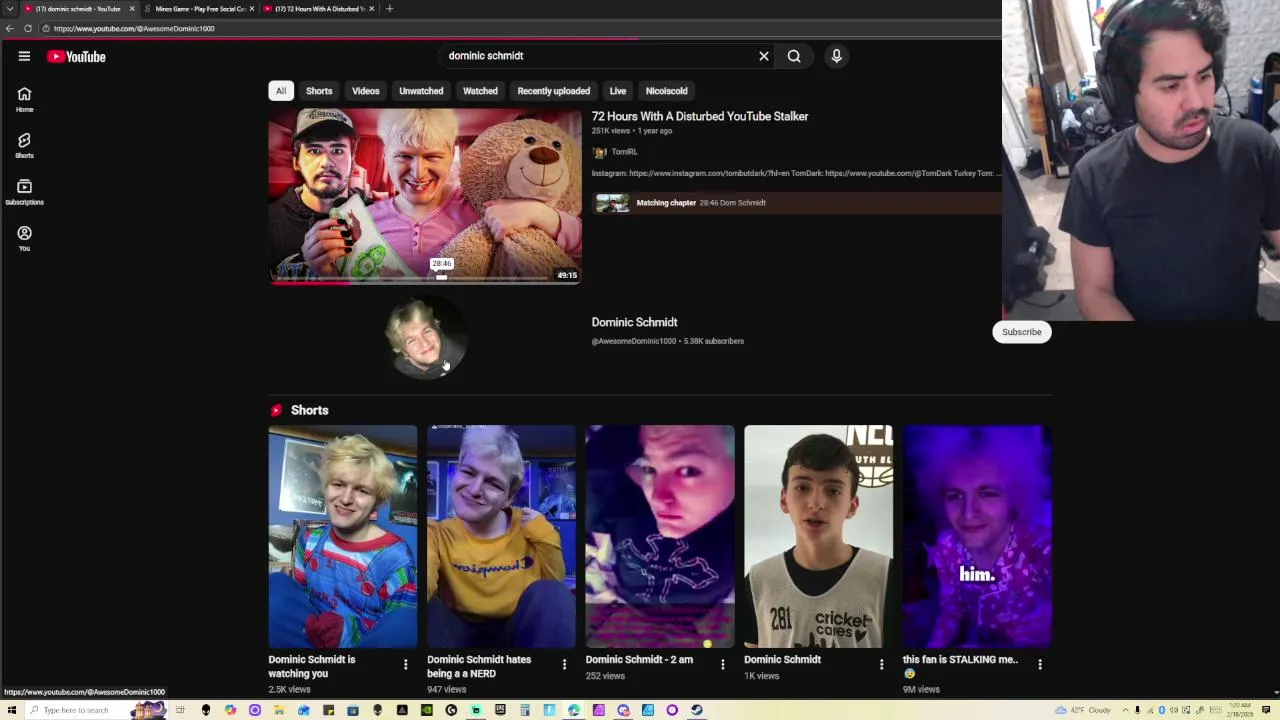The width and height of the screenshot is (1280, 720).
Task: Open options for 'Dominic Schmidt - 2 am' short
Action: click(x=722, y=664)
